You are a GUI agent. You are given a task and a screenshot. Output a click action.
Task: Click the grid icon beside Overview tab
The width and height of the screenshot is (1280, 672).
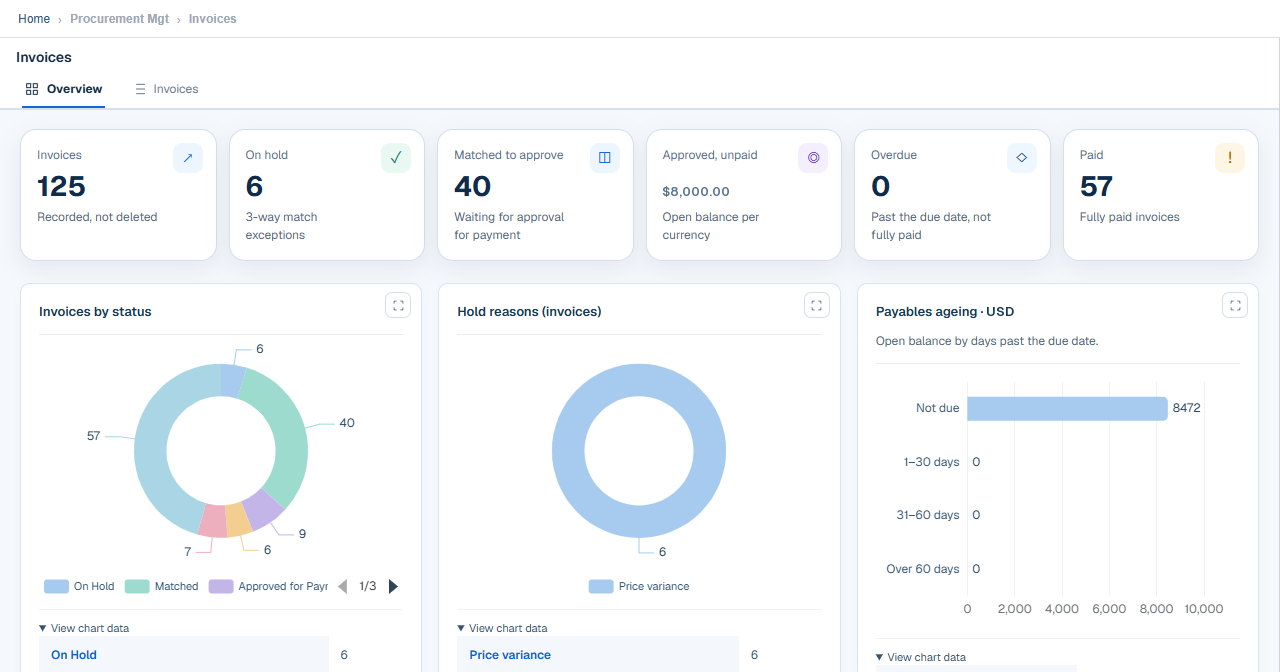(x=32, y=89)
